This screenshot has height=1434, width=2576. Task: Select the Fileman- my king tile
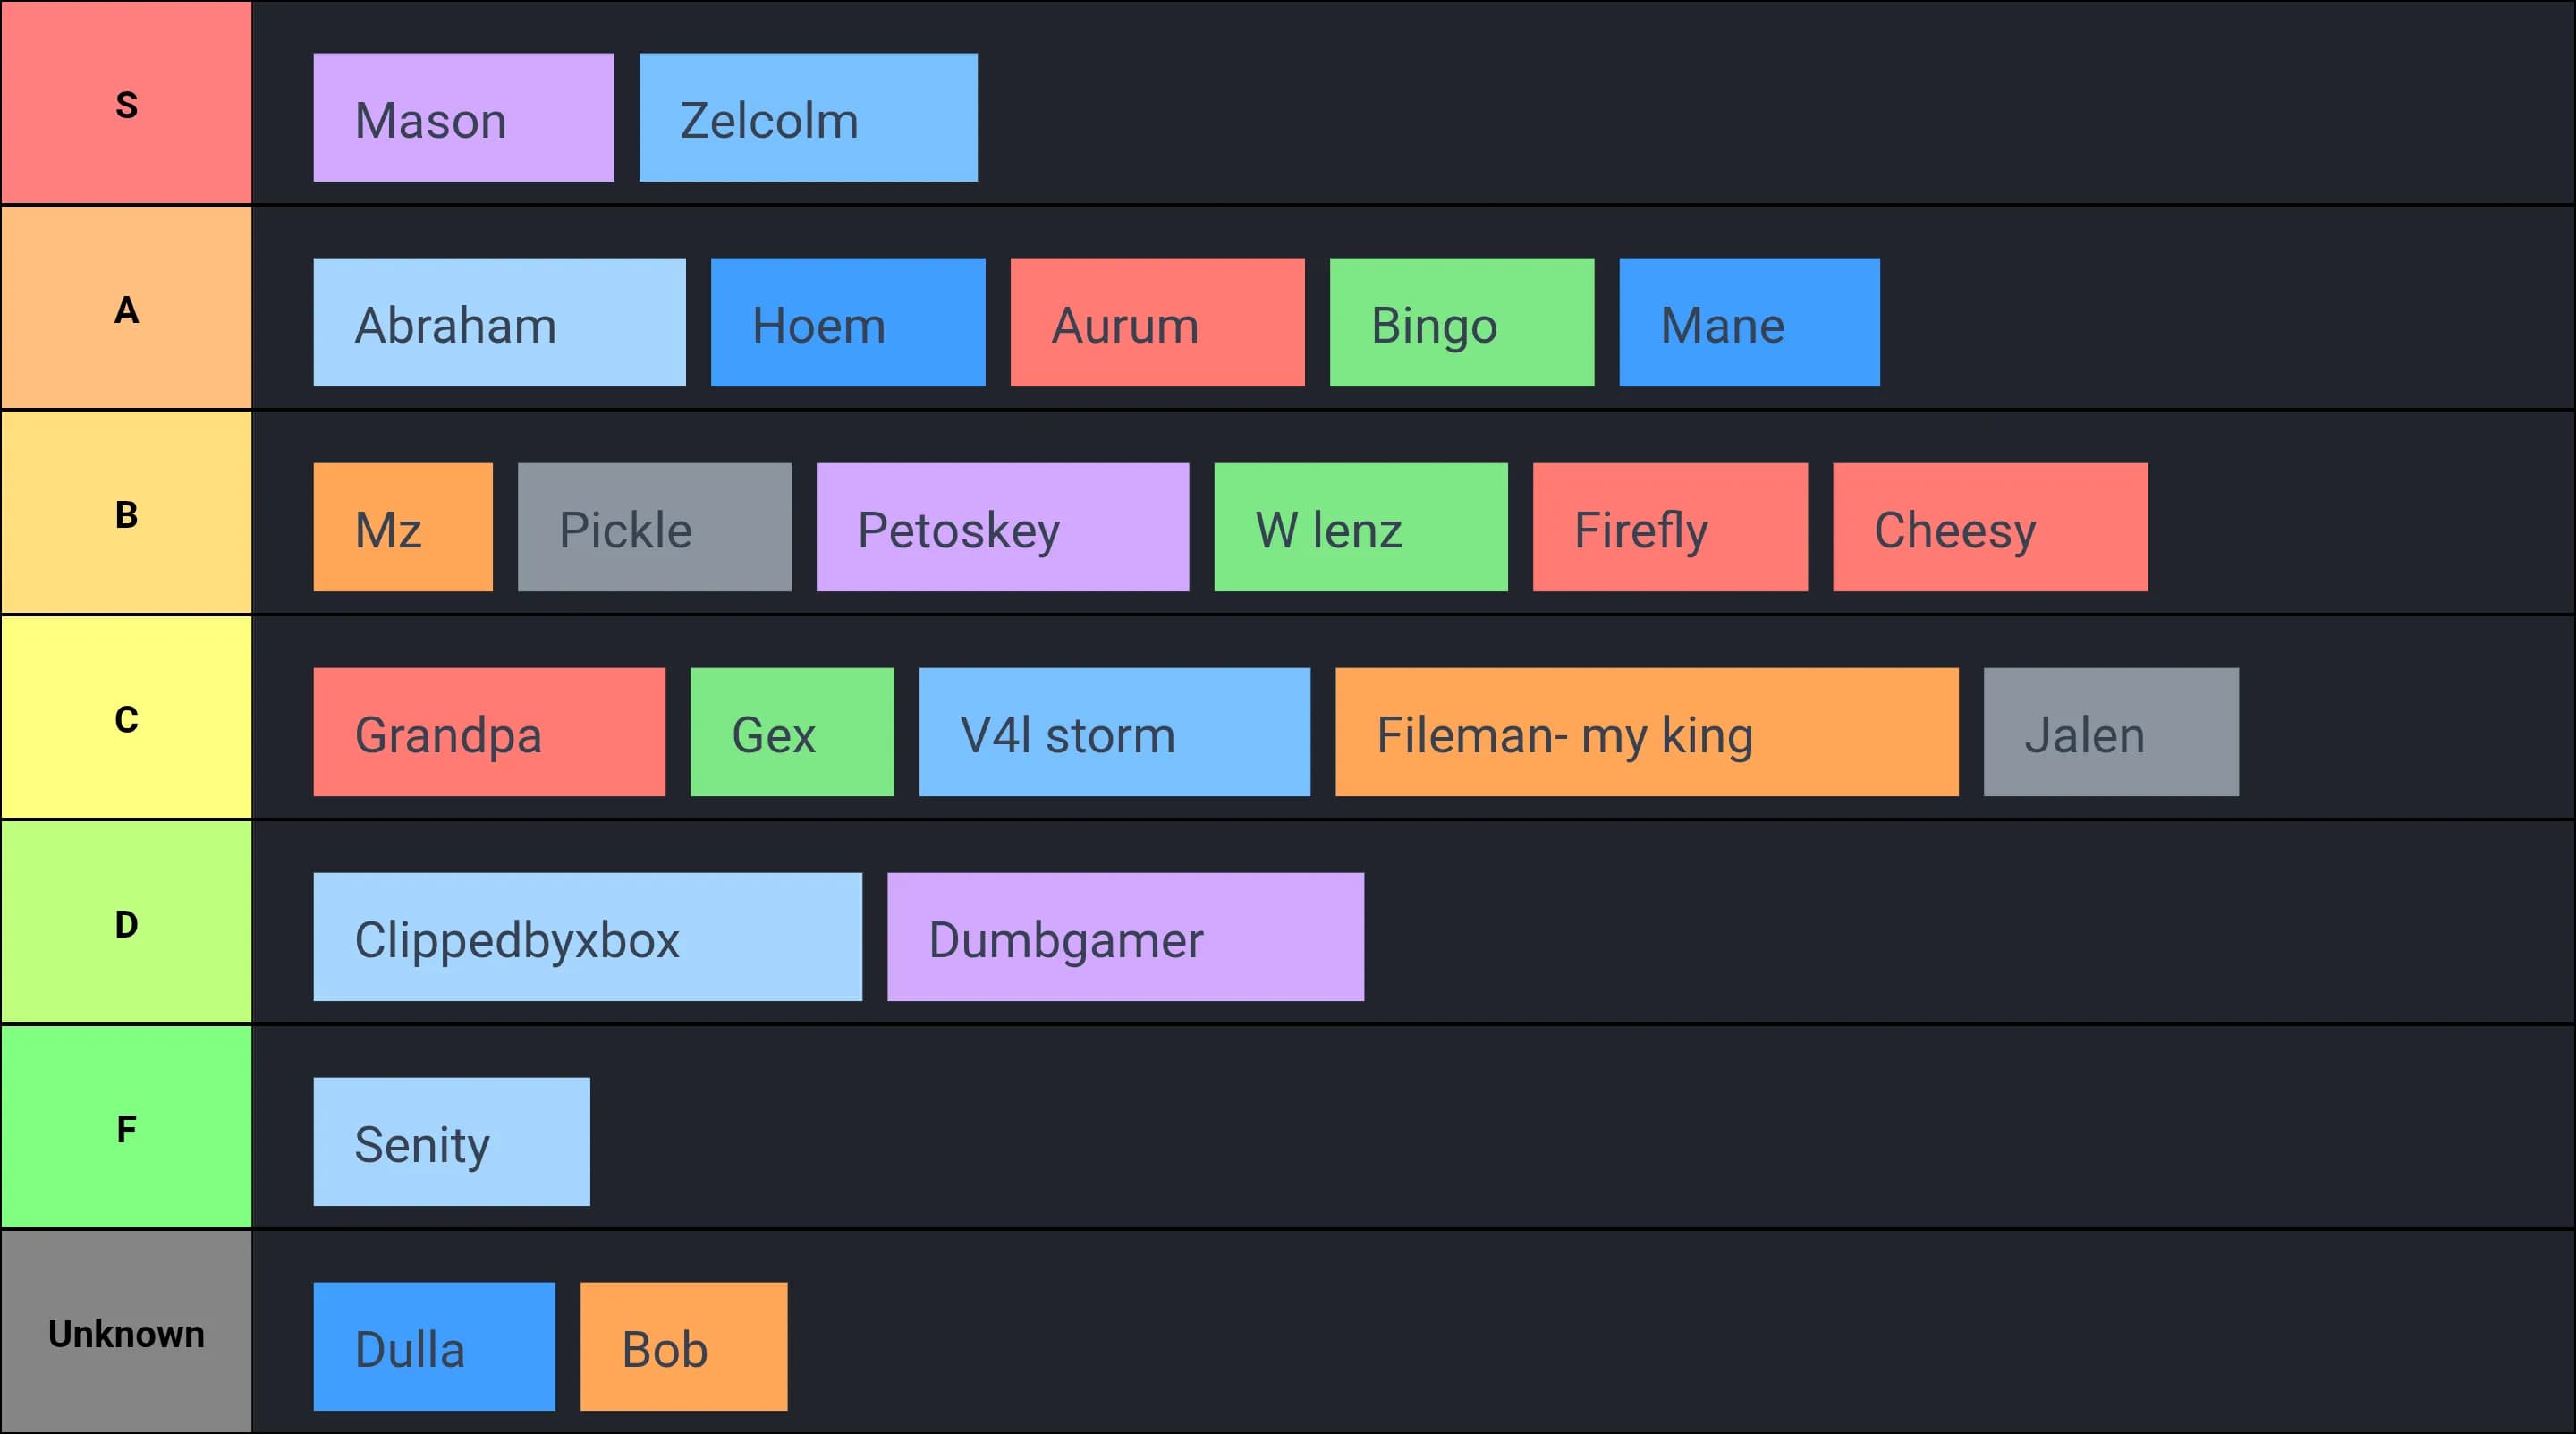(1646, 732)
